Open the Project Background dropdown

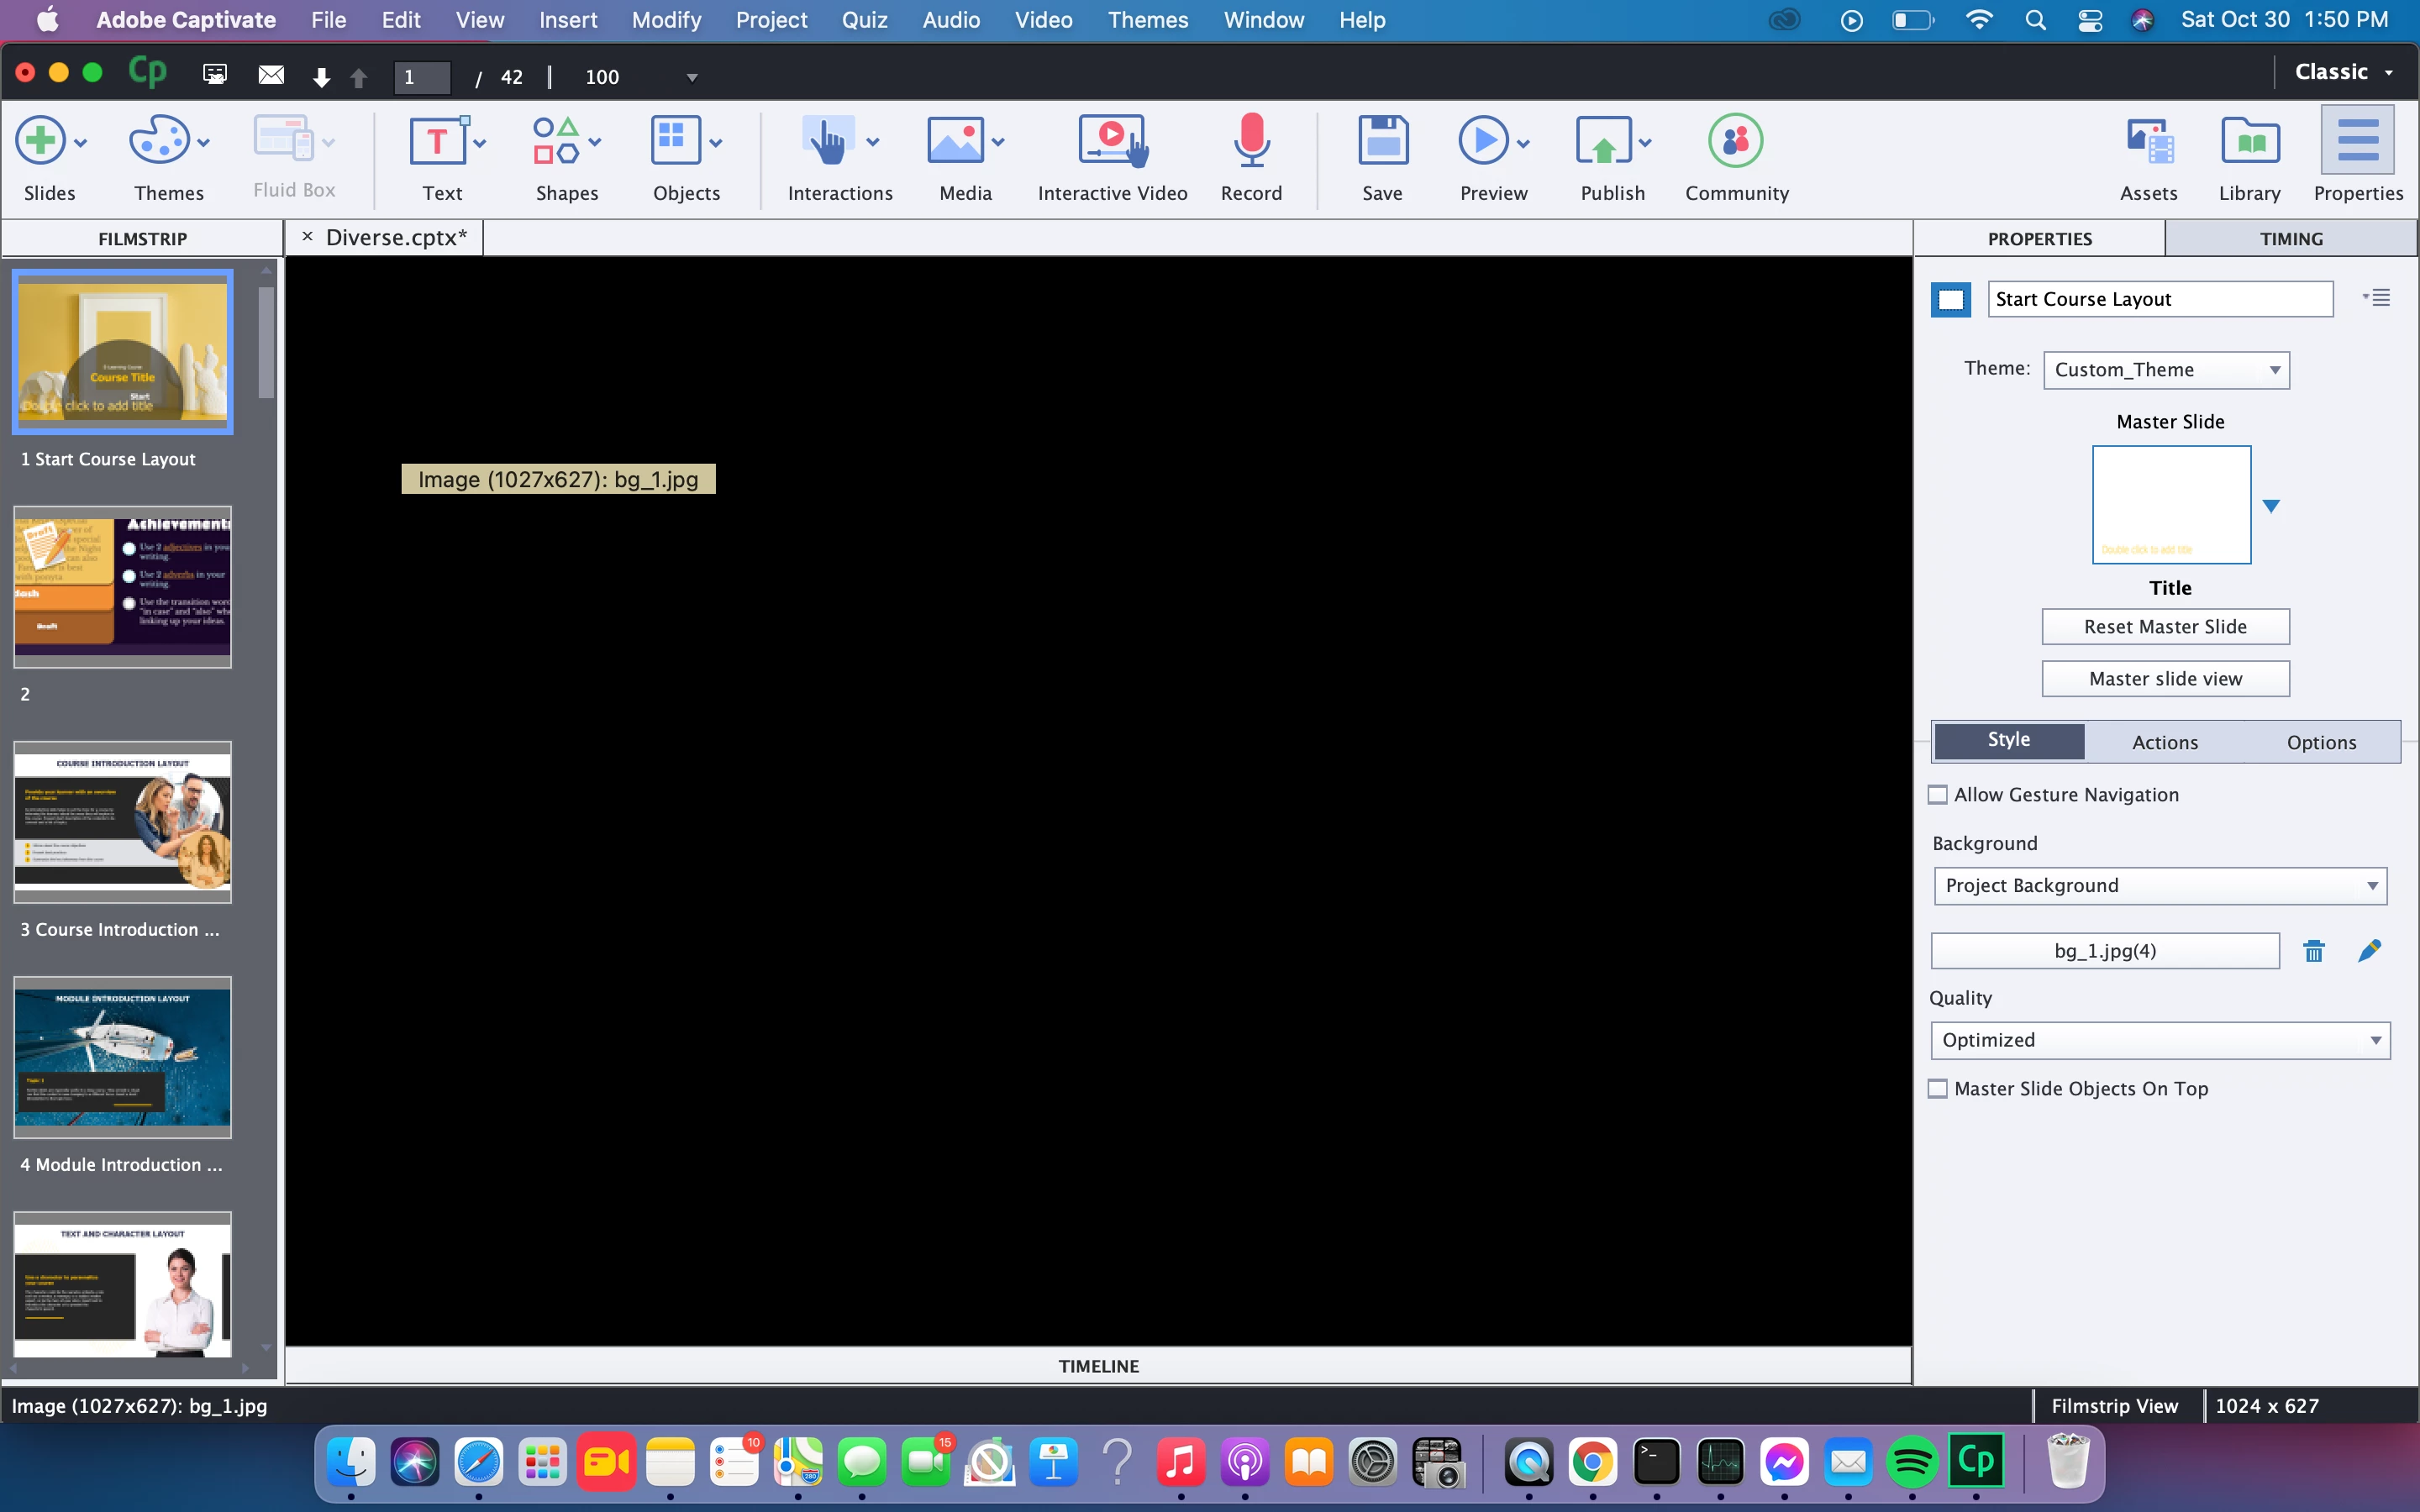2159,886
